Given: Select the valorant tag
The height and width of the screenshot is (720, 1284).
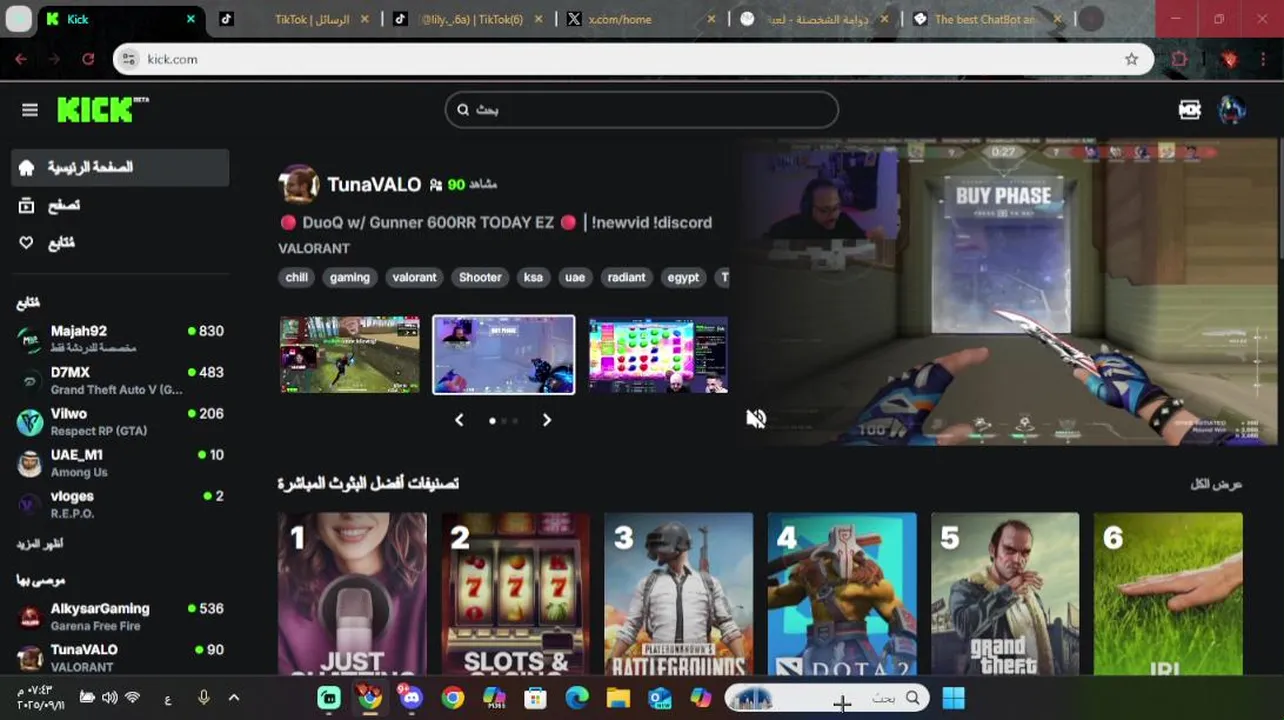Looking at the screenshot, I should coord(414,277).
